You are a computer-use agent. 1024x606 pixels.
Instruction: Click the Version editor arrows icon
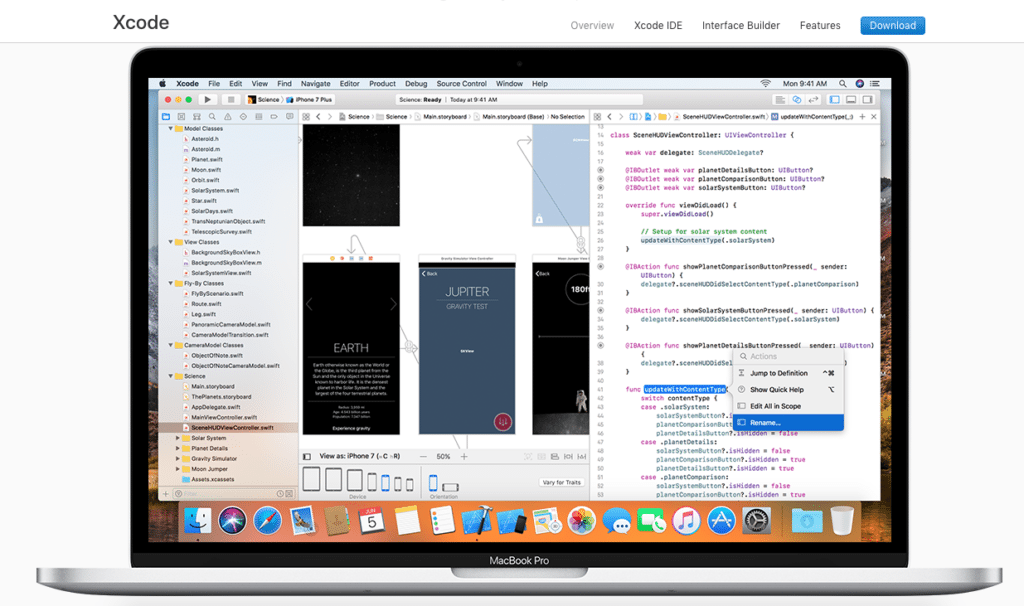(x=811, y=100)
